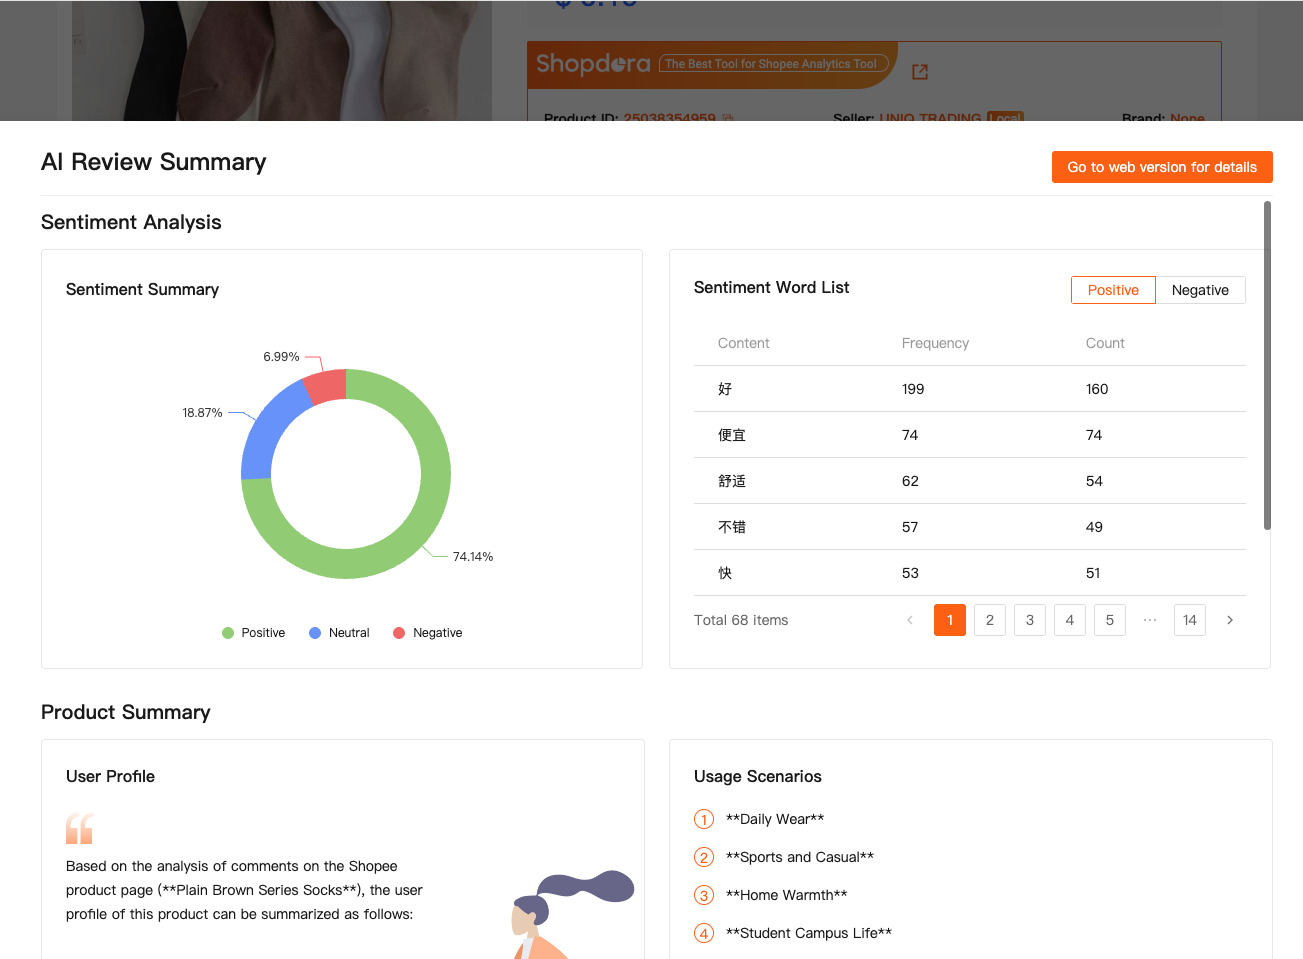Toggle Neutral series in chart legend
This screenshot has height=959, width=1303.
point(340,633)
